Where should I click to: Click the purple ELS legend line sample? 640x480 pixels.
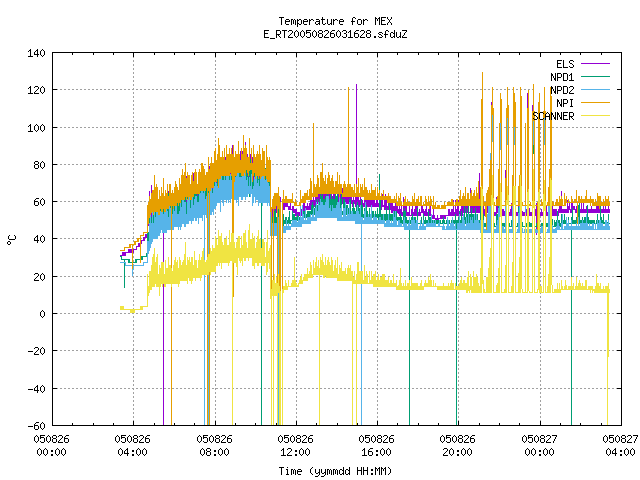[x=595, y=64]
